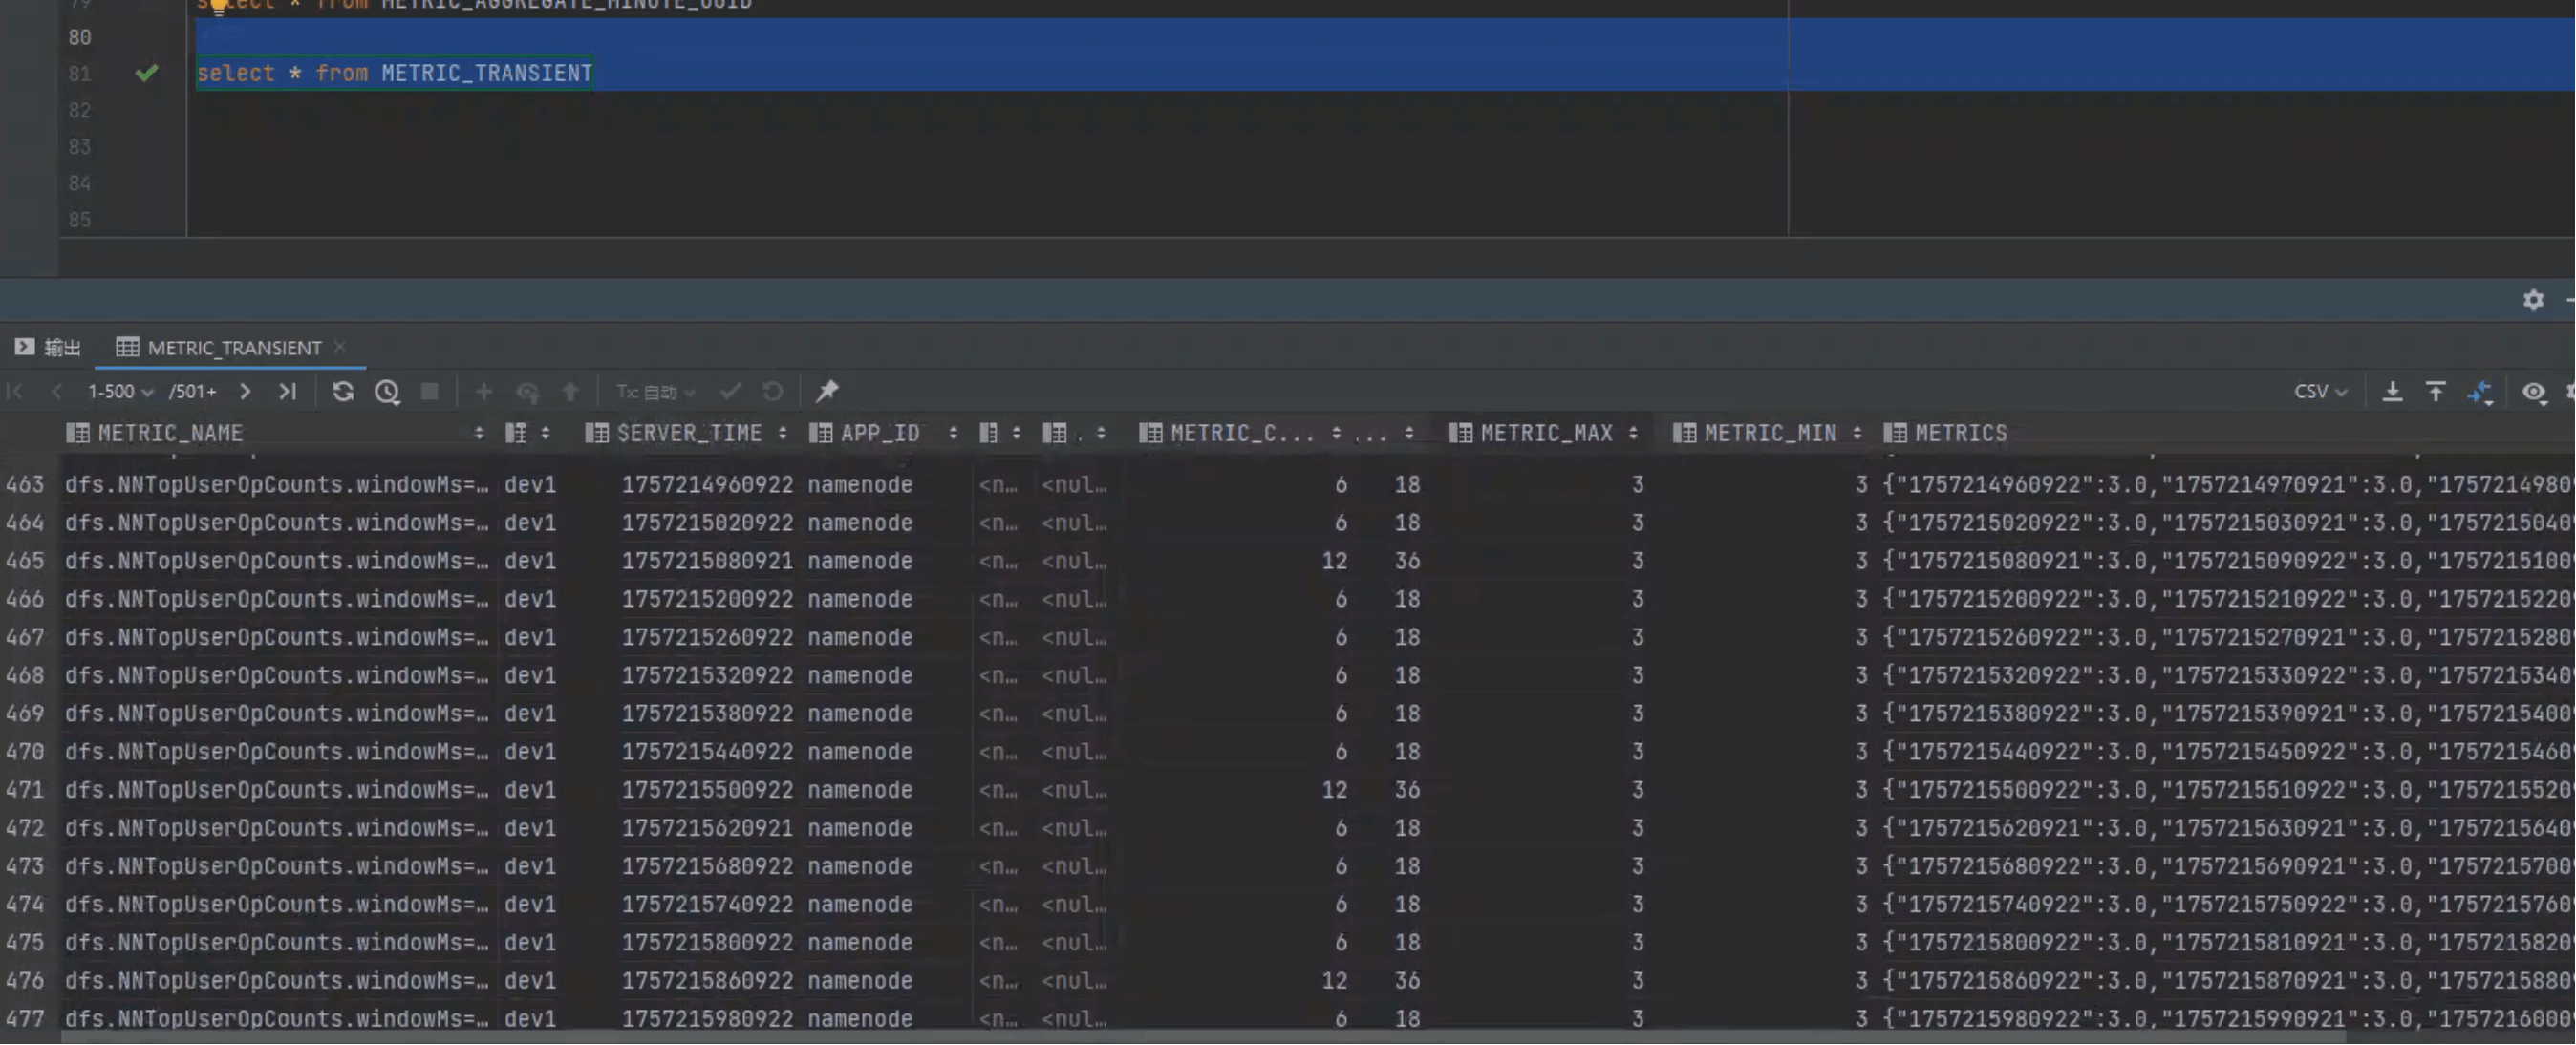Screen dimensions: 2576x1045
Task: Sort by the METRIC_NAME column arrows
Action: tap(479, 433)
